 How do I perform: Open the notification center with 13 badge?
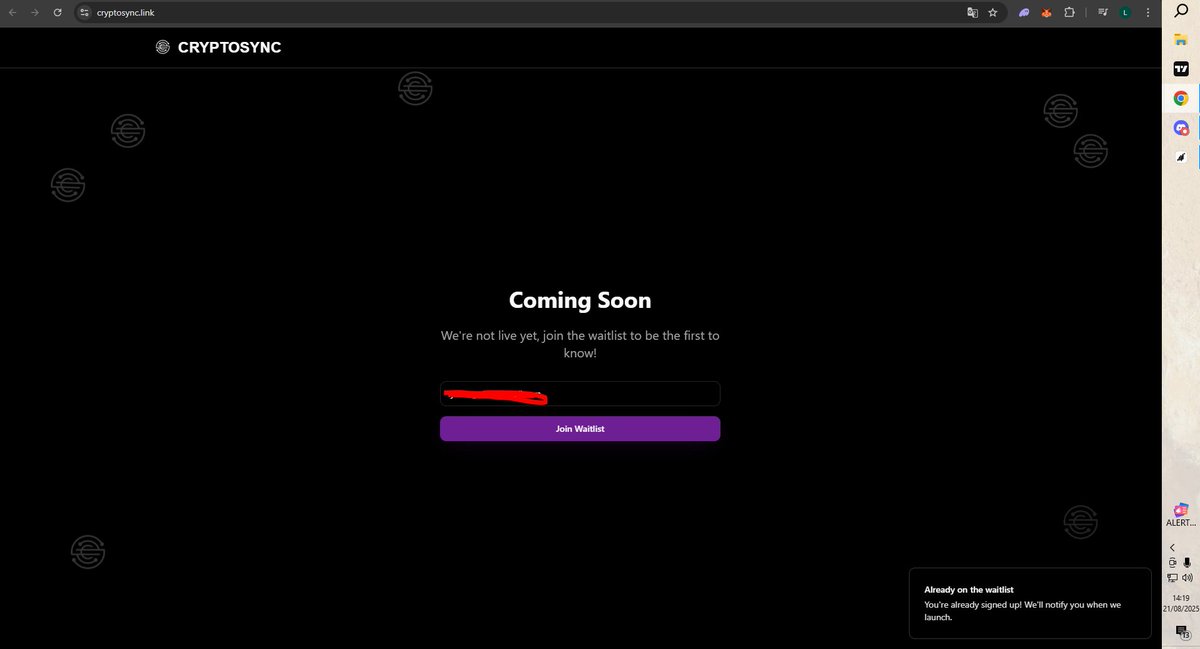pos(1181,631)
